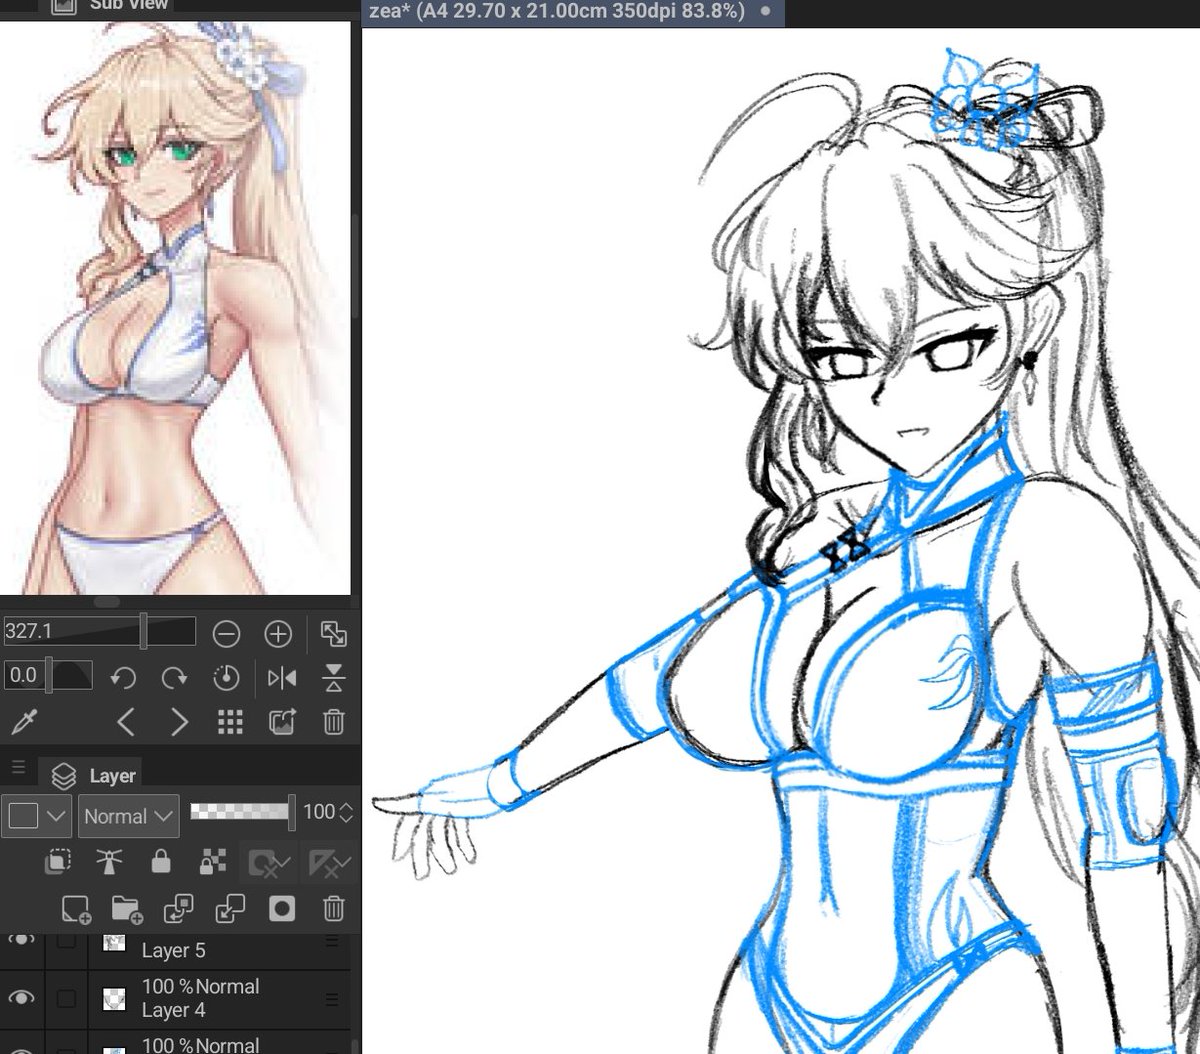Delete selected layer in Layer palette
The height and width of the screenshot is (1054, 1200).
point(334,908)
